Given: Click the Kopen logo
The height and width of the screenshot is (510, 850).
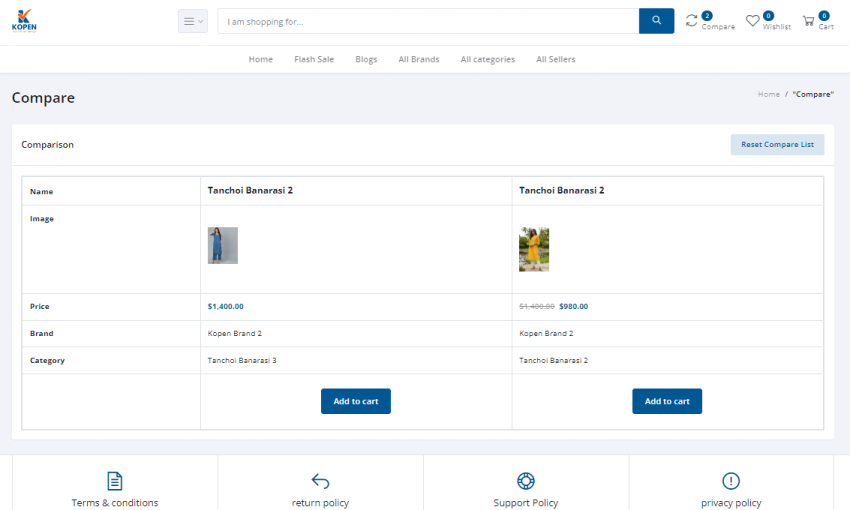Looking at the screenshot, I should [x=24, y=21].
